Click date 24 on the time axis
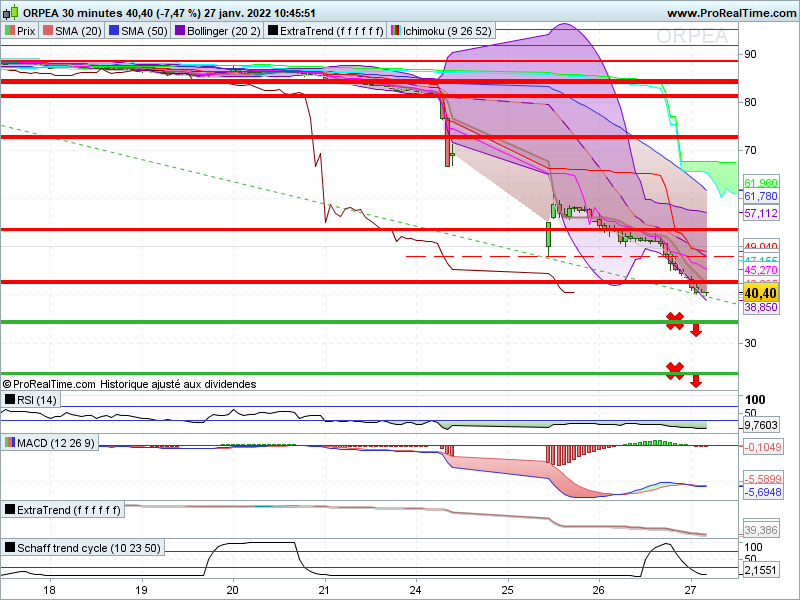800x600 pixels. pyautogui.click(x=416, y=590)
